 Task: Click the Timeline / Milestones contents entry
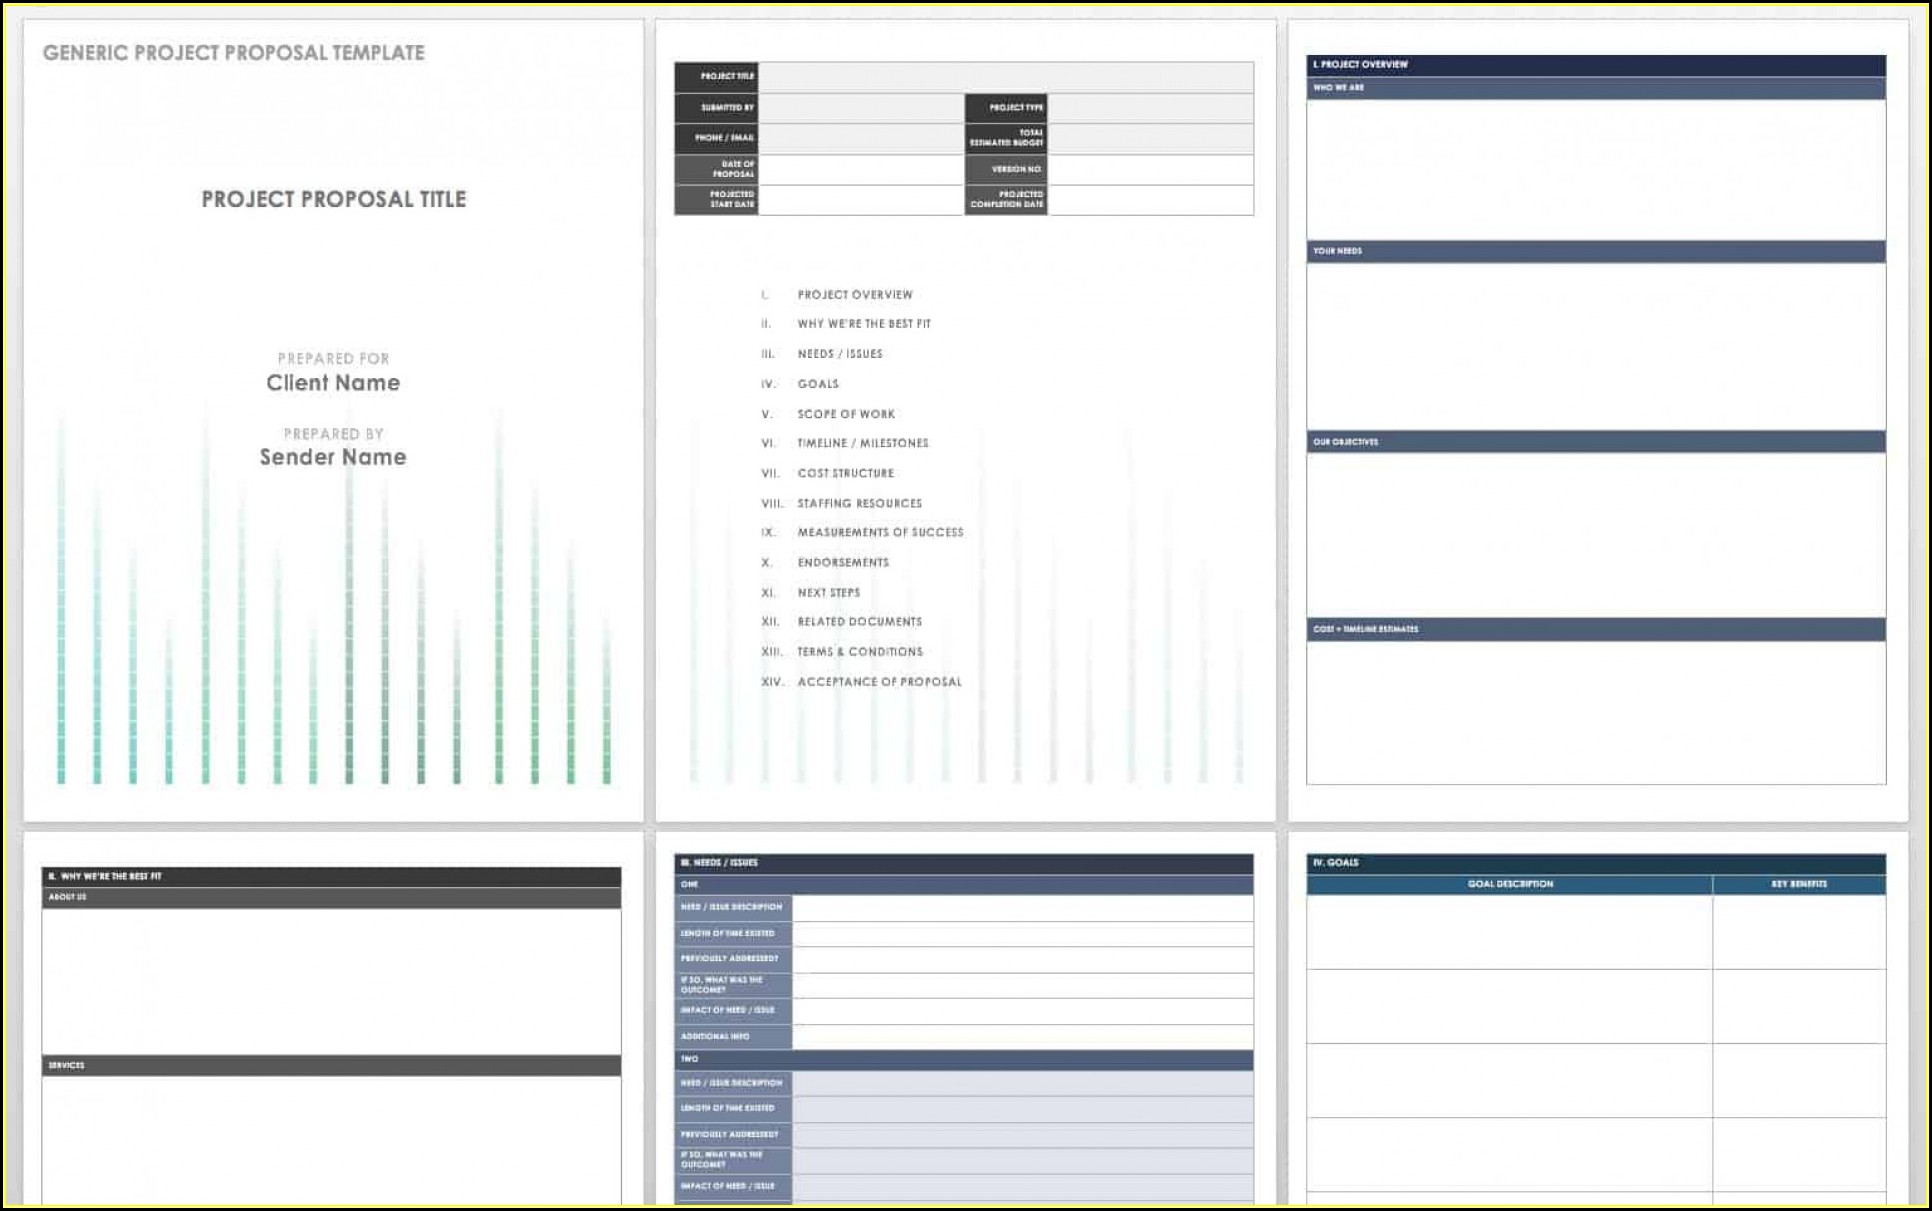pyautogui.click(x=862, y=443)
